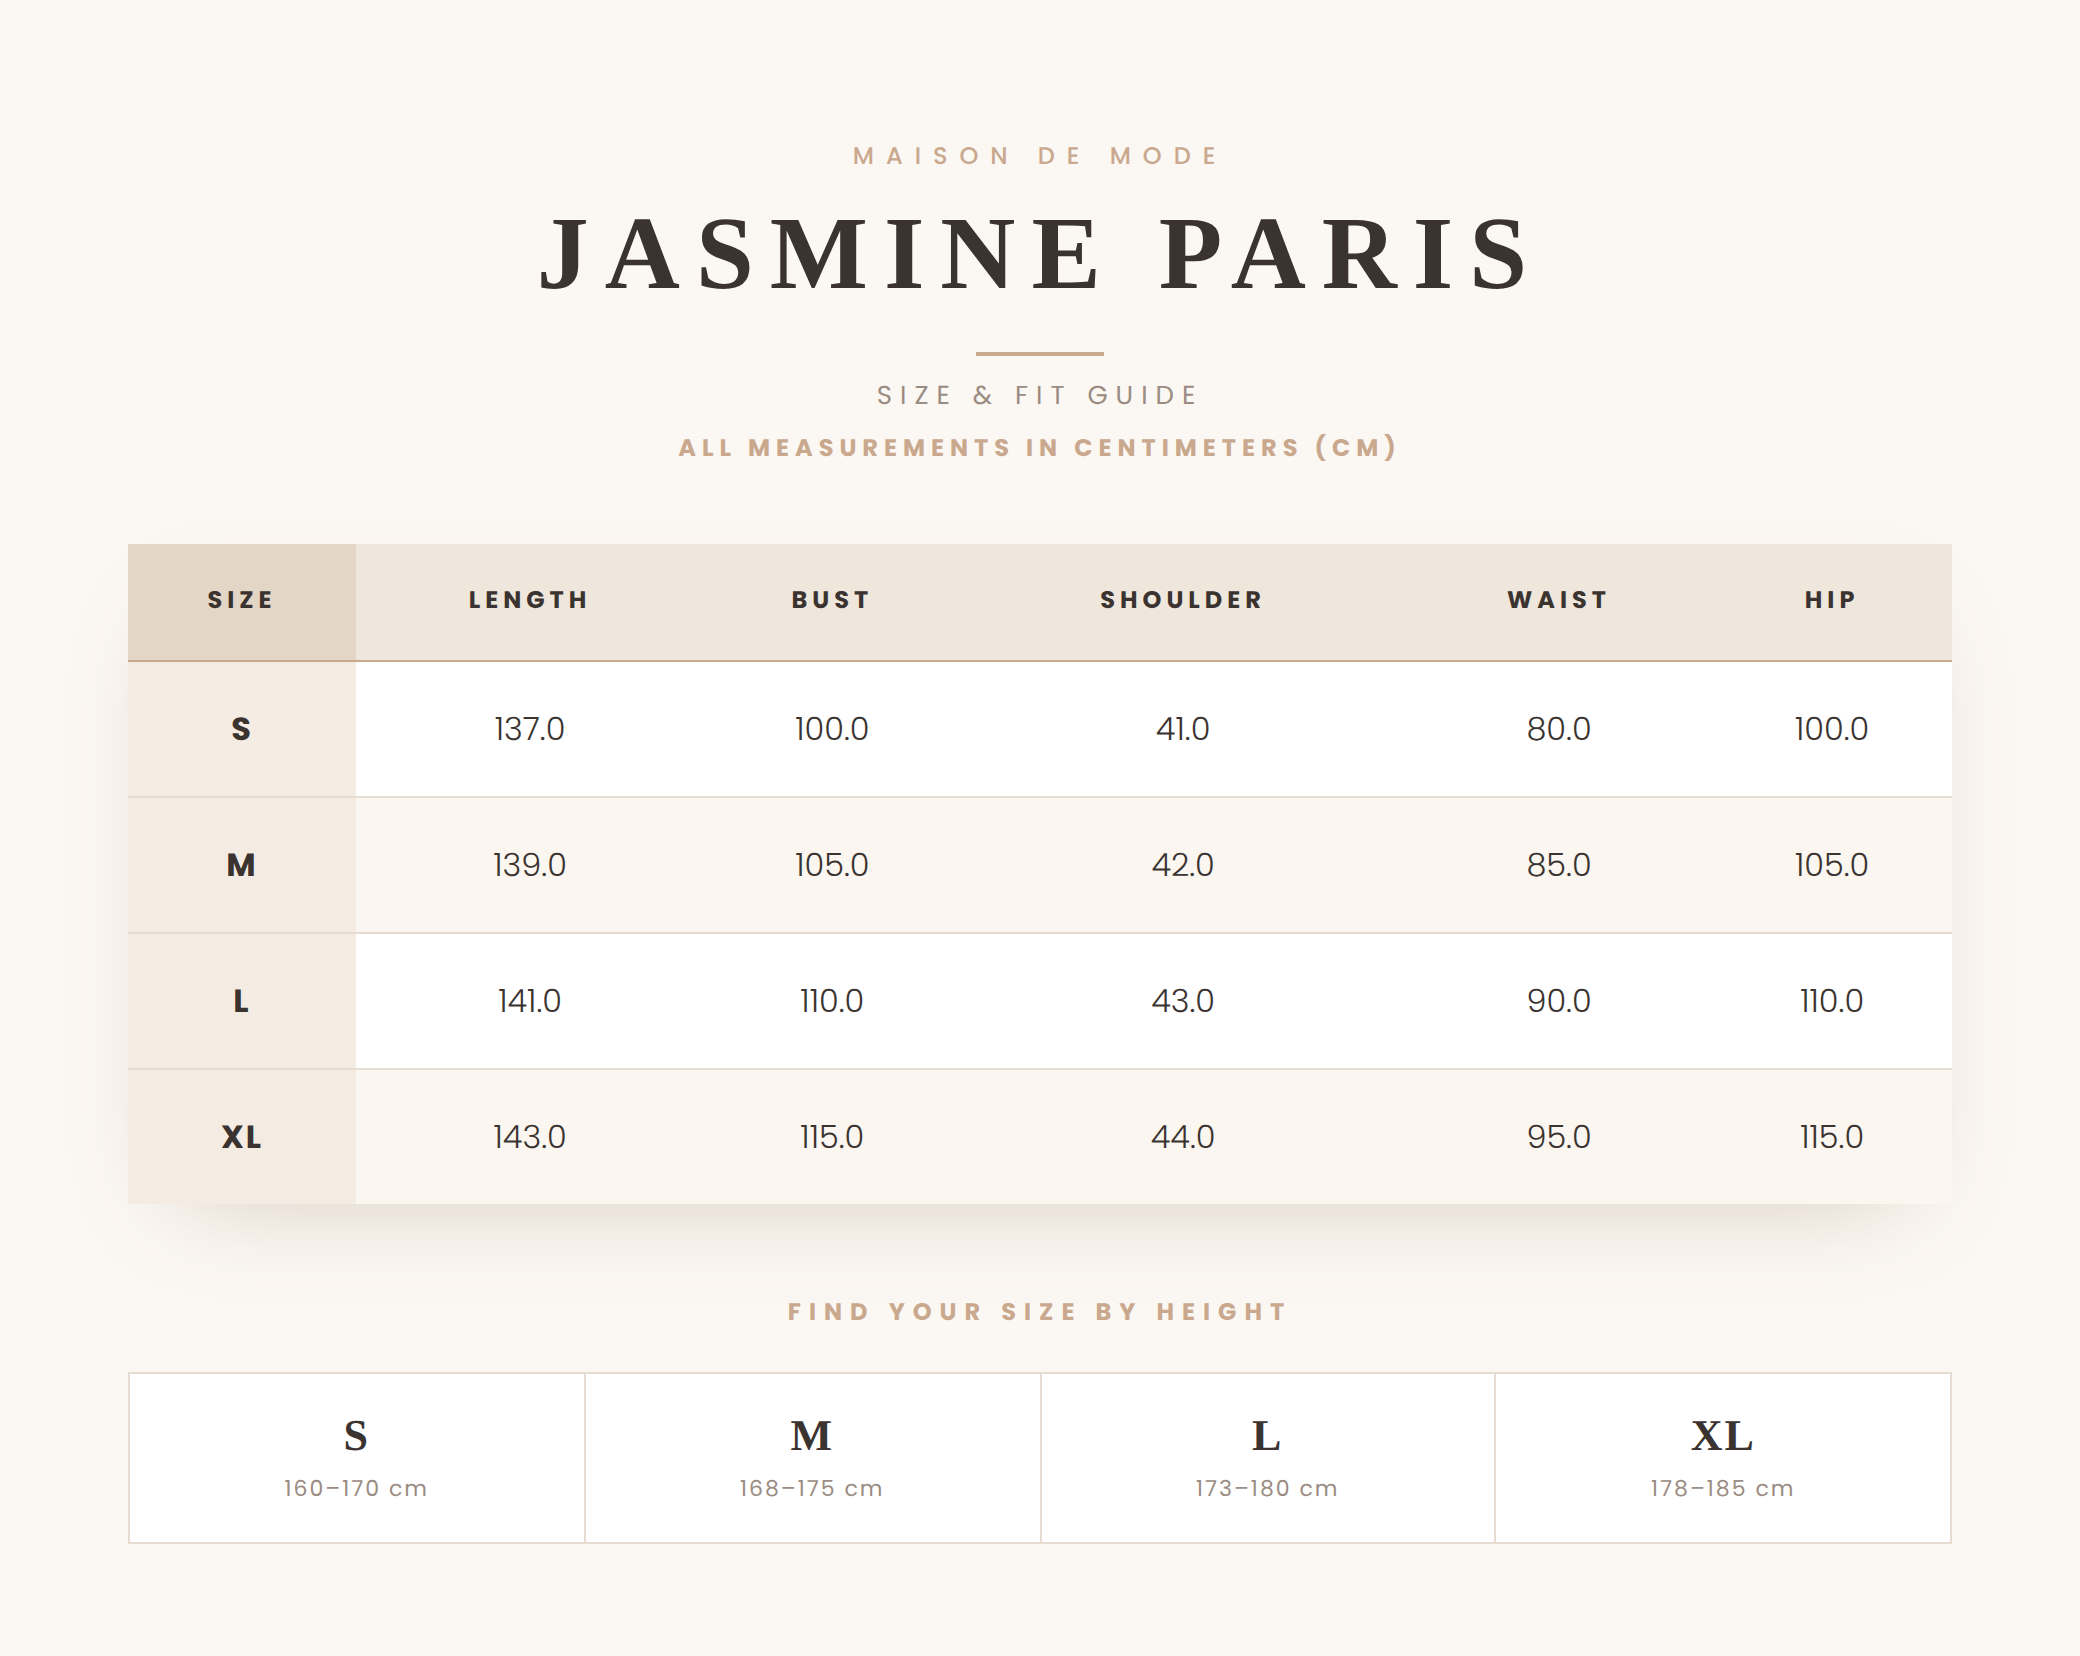Click the MAISON DE MODE tagline
This screenshot has width=2080, height=1656.
pos(1036,156)
